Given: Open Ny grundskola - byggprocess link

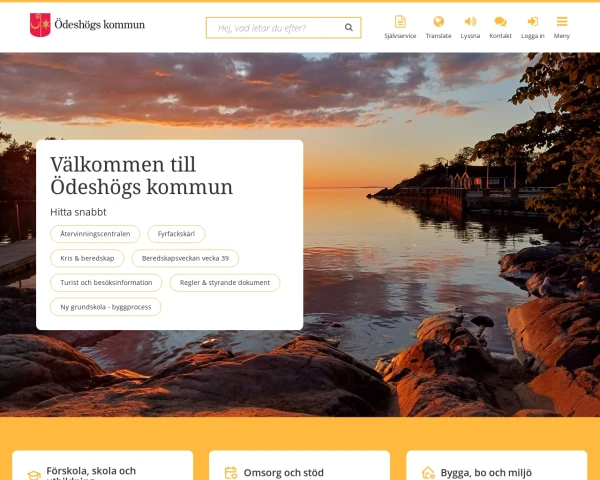Looking at the screenshot, I should tap(106, 307).
